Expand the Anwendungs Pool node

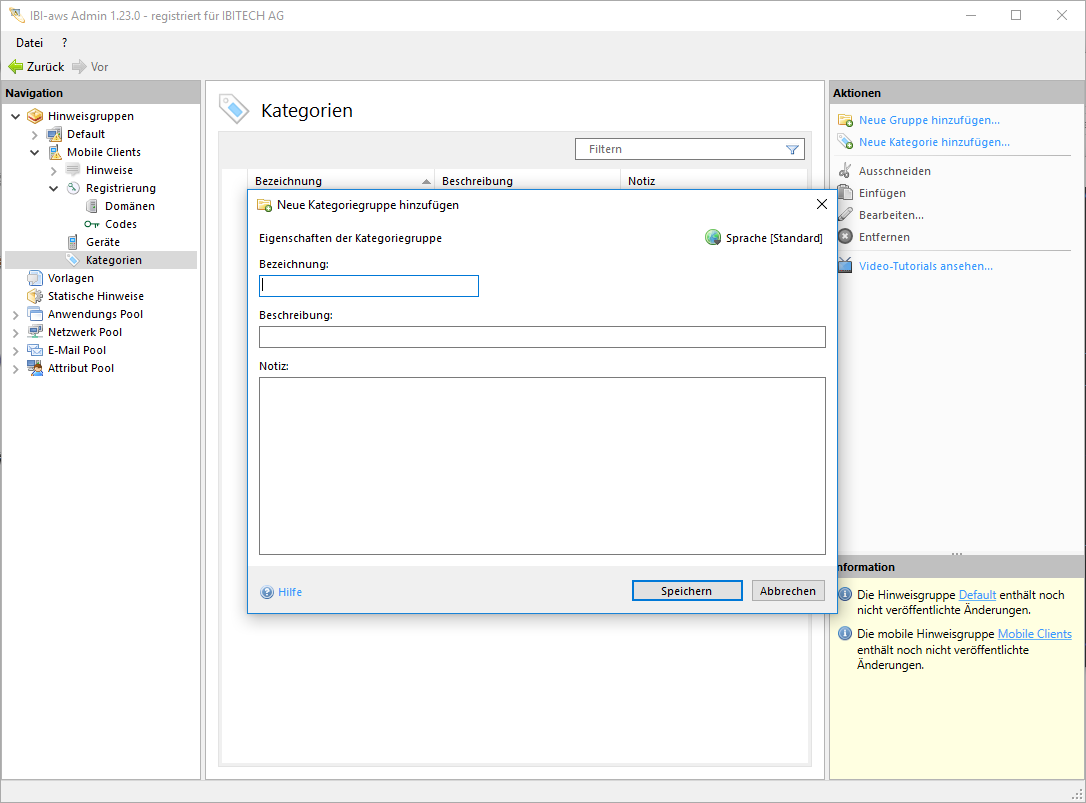click(16, 314)
